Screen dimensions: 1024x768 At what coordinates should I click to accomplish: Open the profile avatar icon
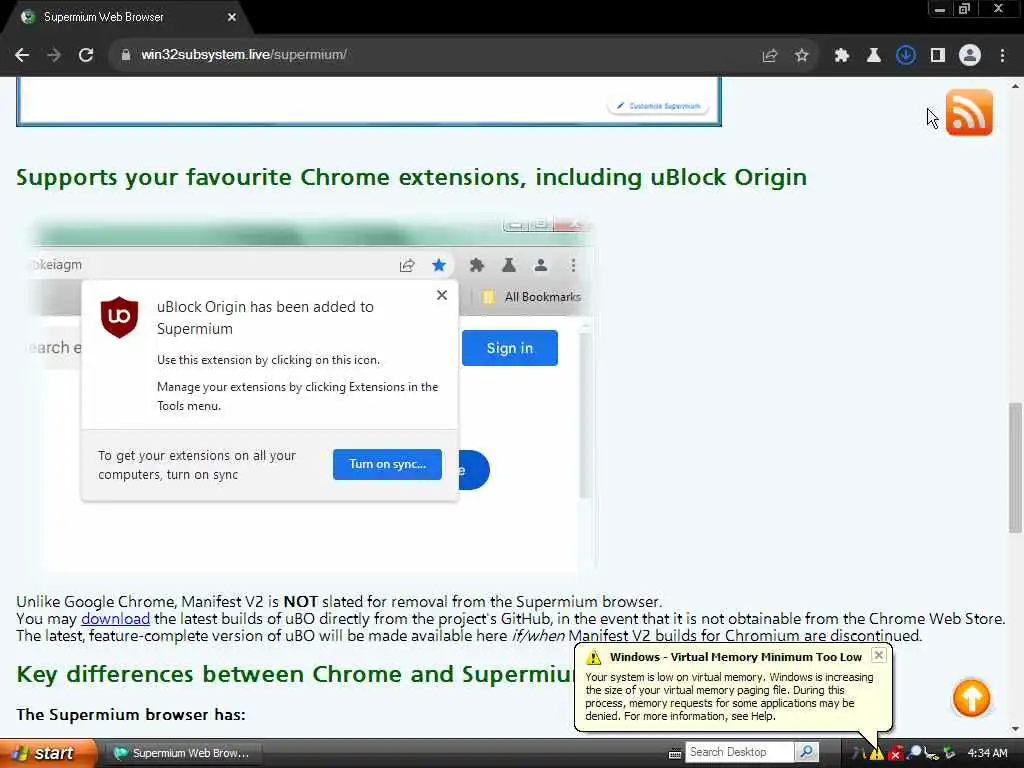click(970, 56)
